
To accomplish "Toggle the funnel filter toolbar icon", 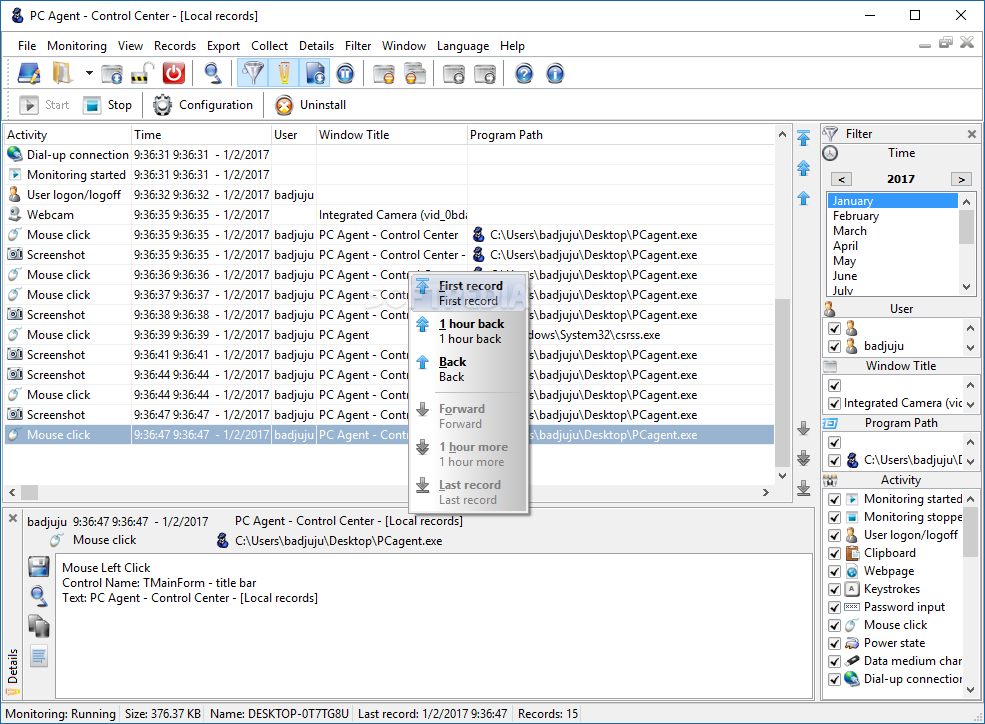I will click(253, 73).
